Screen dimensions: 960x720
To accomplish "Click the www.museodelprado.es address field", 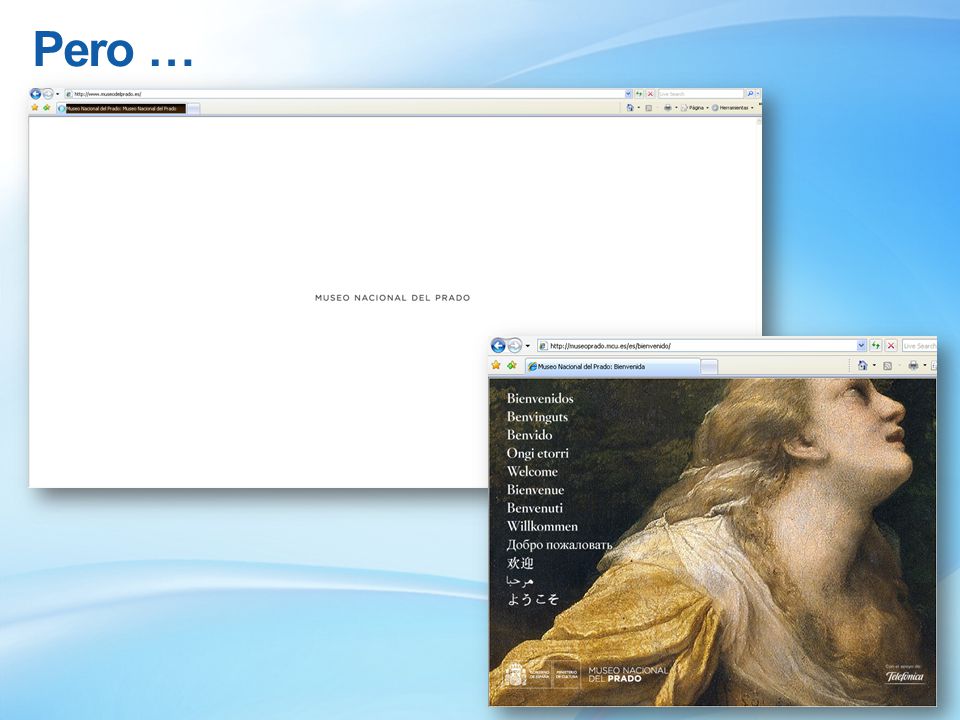I will pos(348,94).
